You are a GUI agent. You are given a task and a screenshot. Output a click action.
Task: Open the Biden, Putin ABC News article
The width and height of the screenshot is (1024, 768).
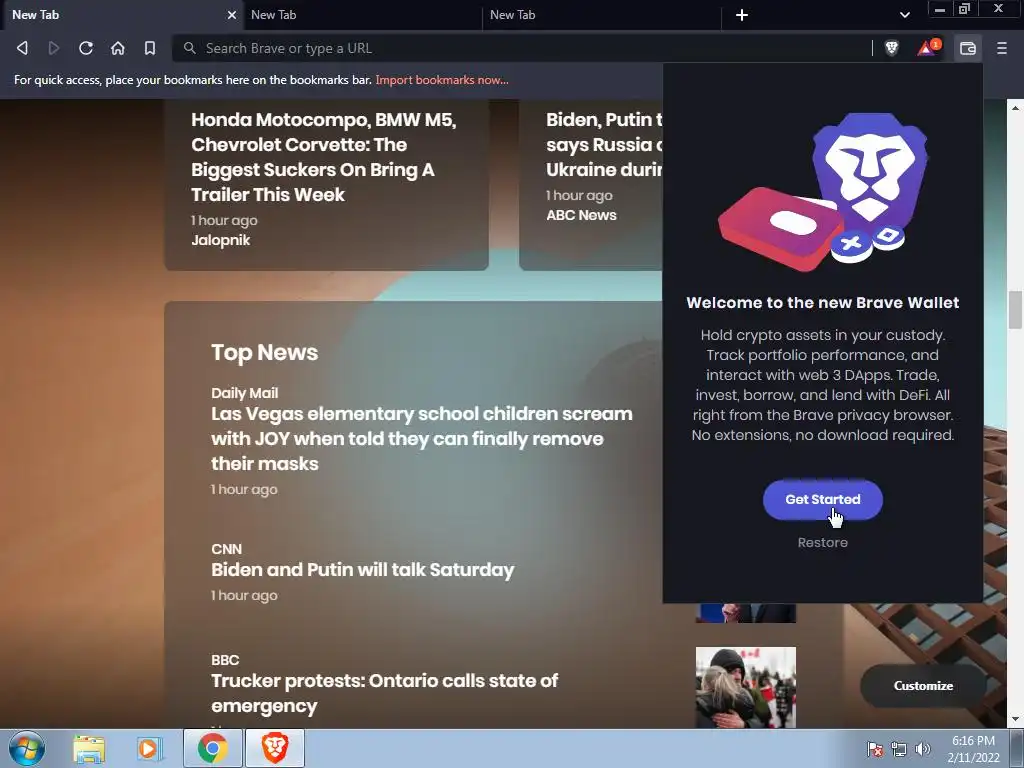pos(604,144)
